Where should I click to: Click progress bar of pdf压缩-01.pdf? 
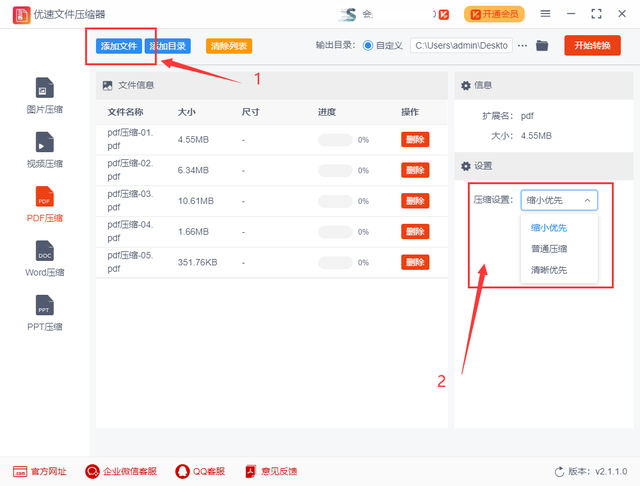(x=335, y=140)
